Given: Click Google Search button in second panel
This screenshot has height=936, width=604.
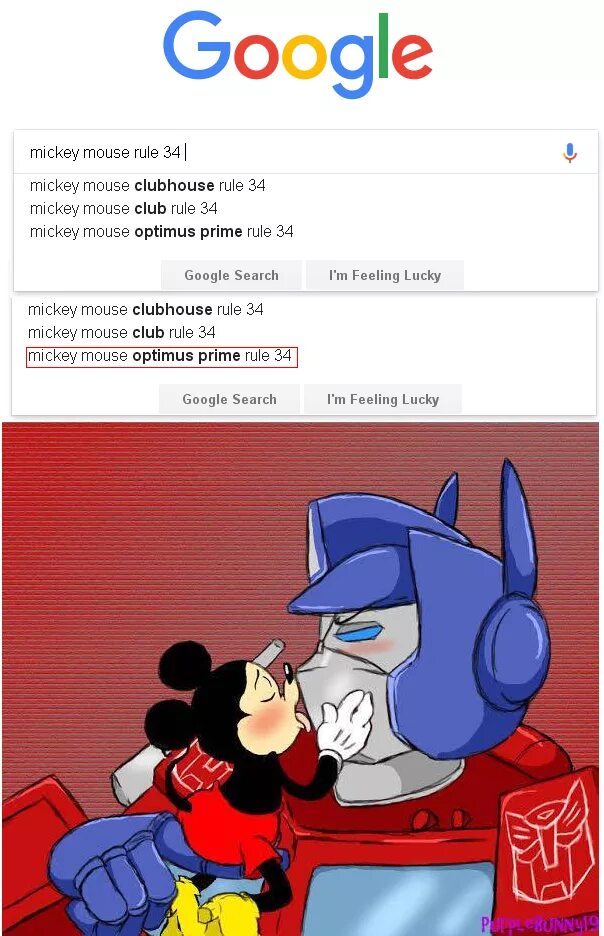Looking at the screenshot, I should click(230, 399).
